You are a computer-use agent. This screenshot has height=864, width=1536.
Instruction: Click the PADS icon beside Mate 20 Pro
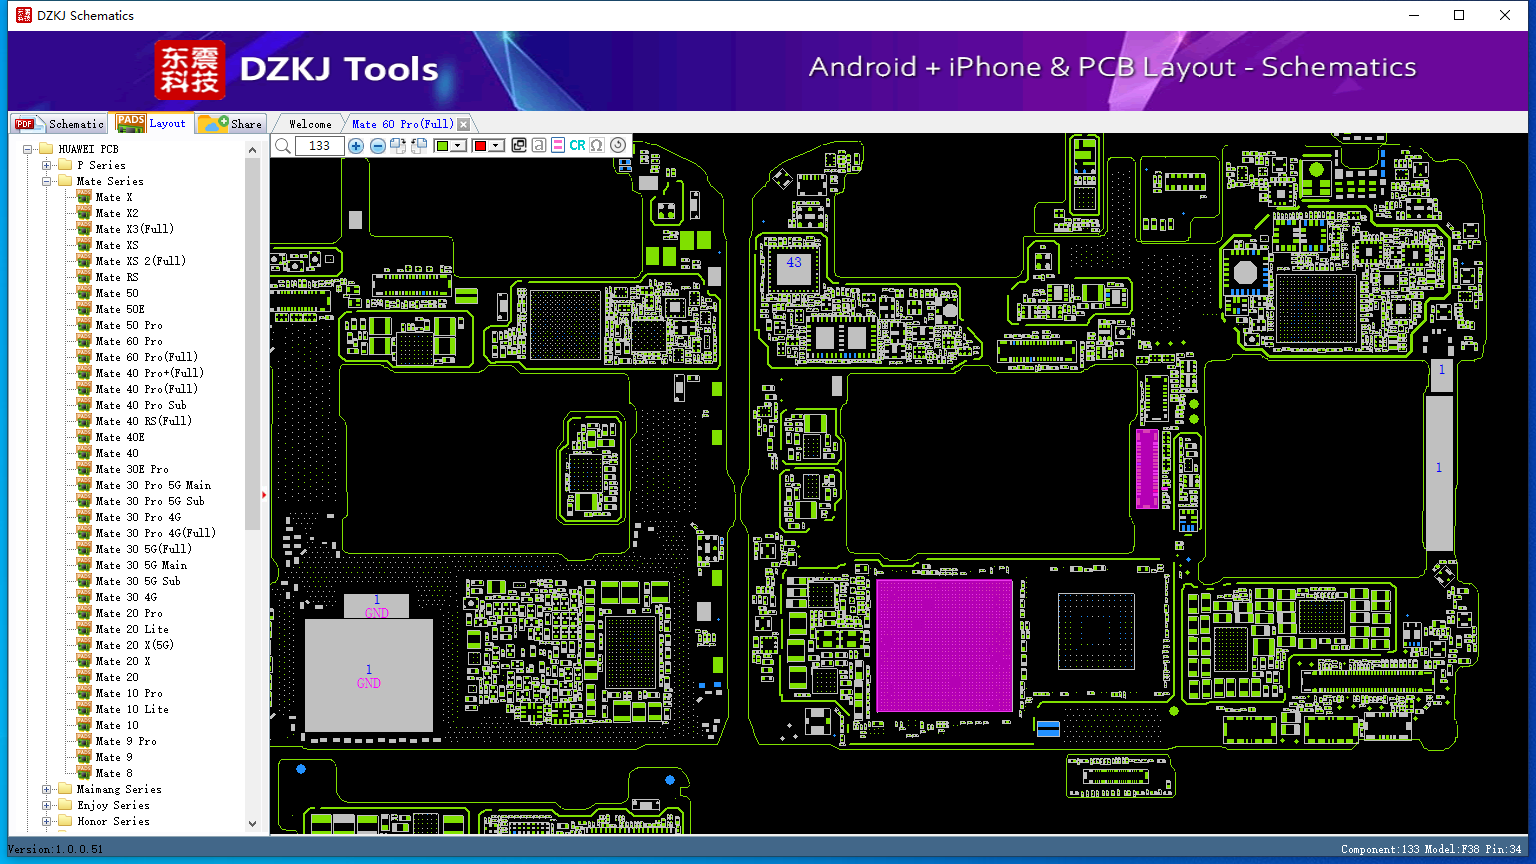click(84, 614)
